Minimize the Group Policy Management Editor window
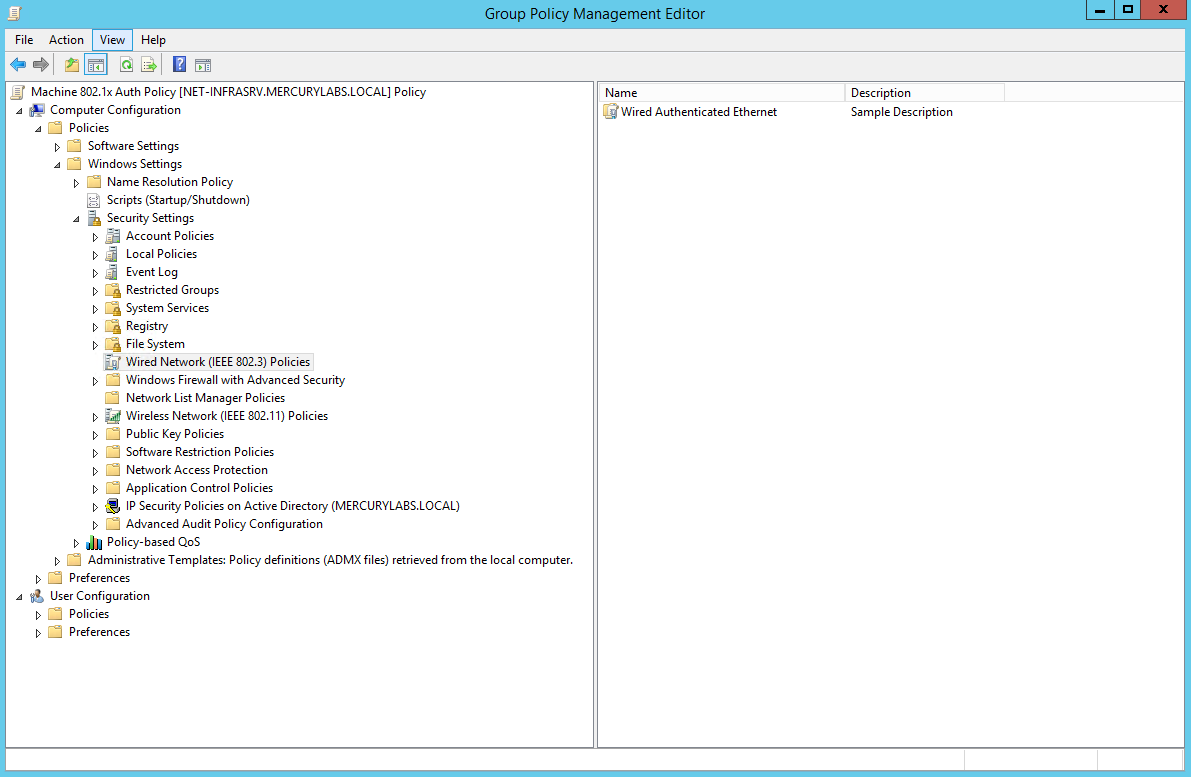Screen dimensions: 1191x777 (1100, 10)
